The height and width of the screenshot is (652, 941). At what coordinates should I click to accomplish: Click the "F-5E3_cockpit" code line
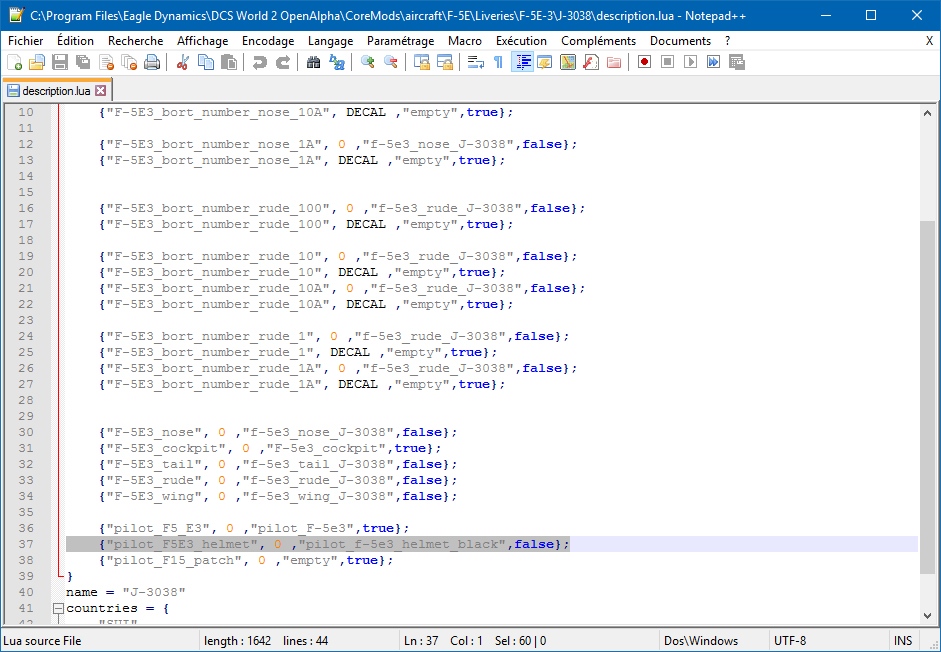[270, 448]
